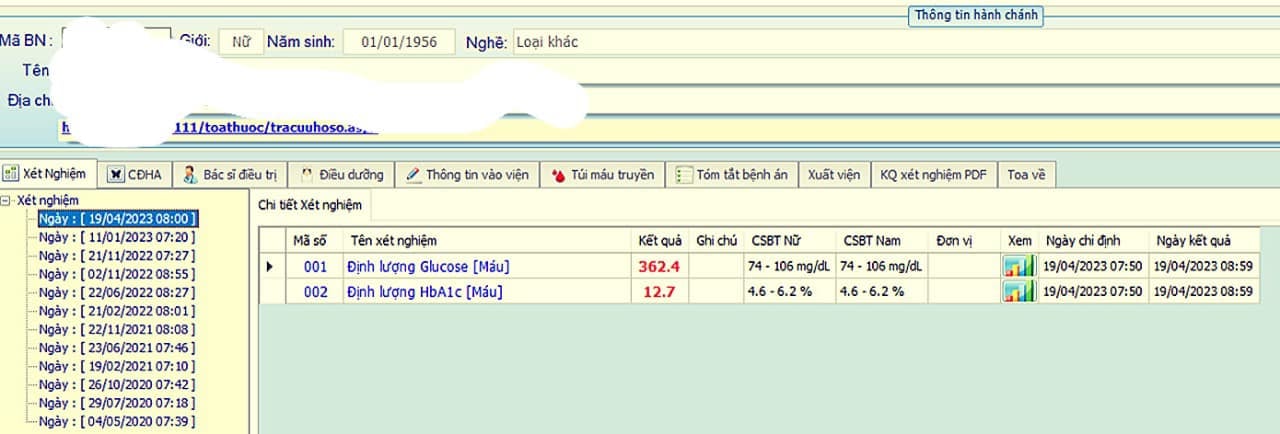1280x434 pixels.
Task: Click the Định lượng HbA1c [Máu] test name
Action: (425, 292)
